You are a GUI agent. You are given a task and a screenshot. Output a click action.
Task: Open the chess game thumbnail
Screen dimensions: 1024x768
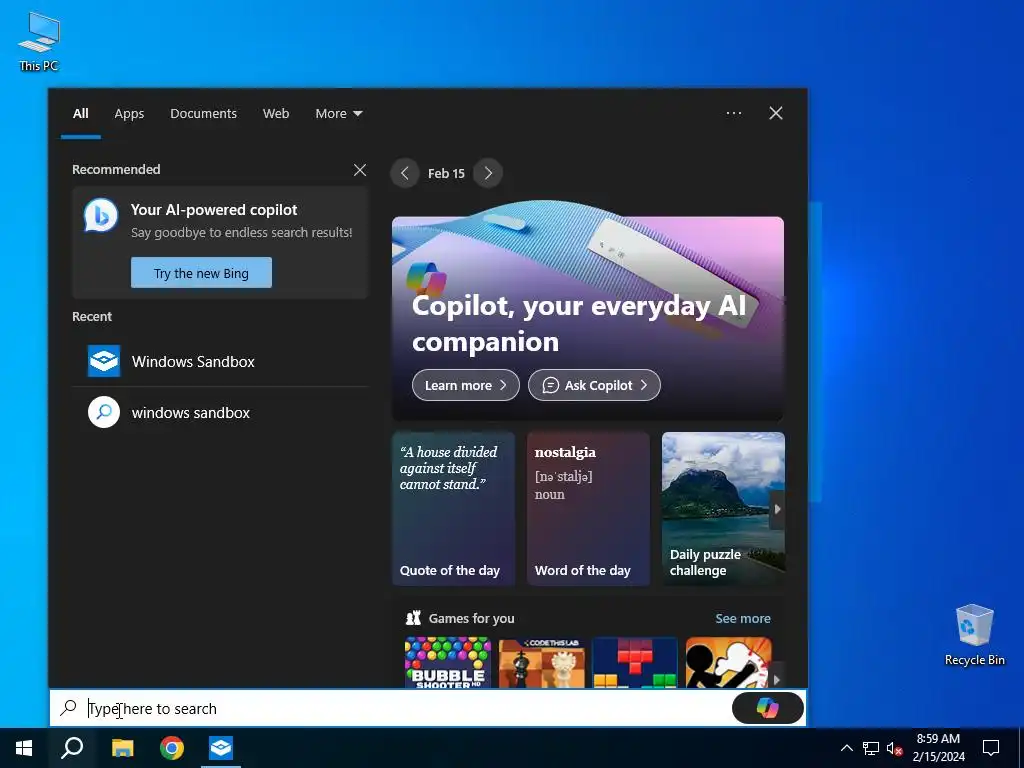tap(541, 663)
